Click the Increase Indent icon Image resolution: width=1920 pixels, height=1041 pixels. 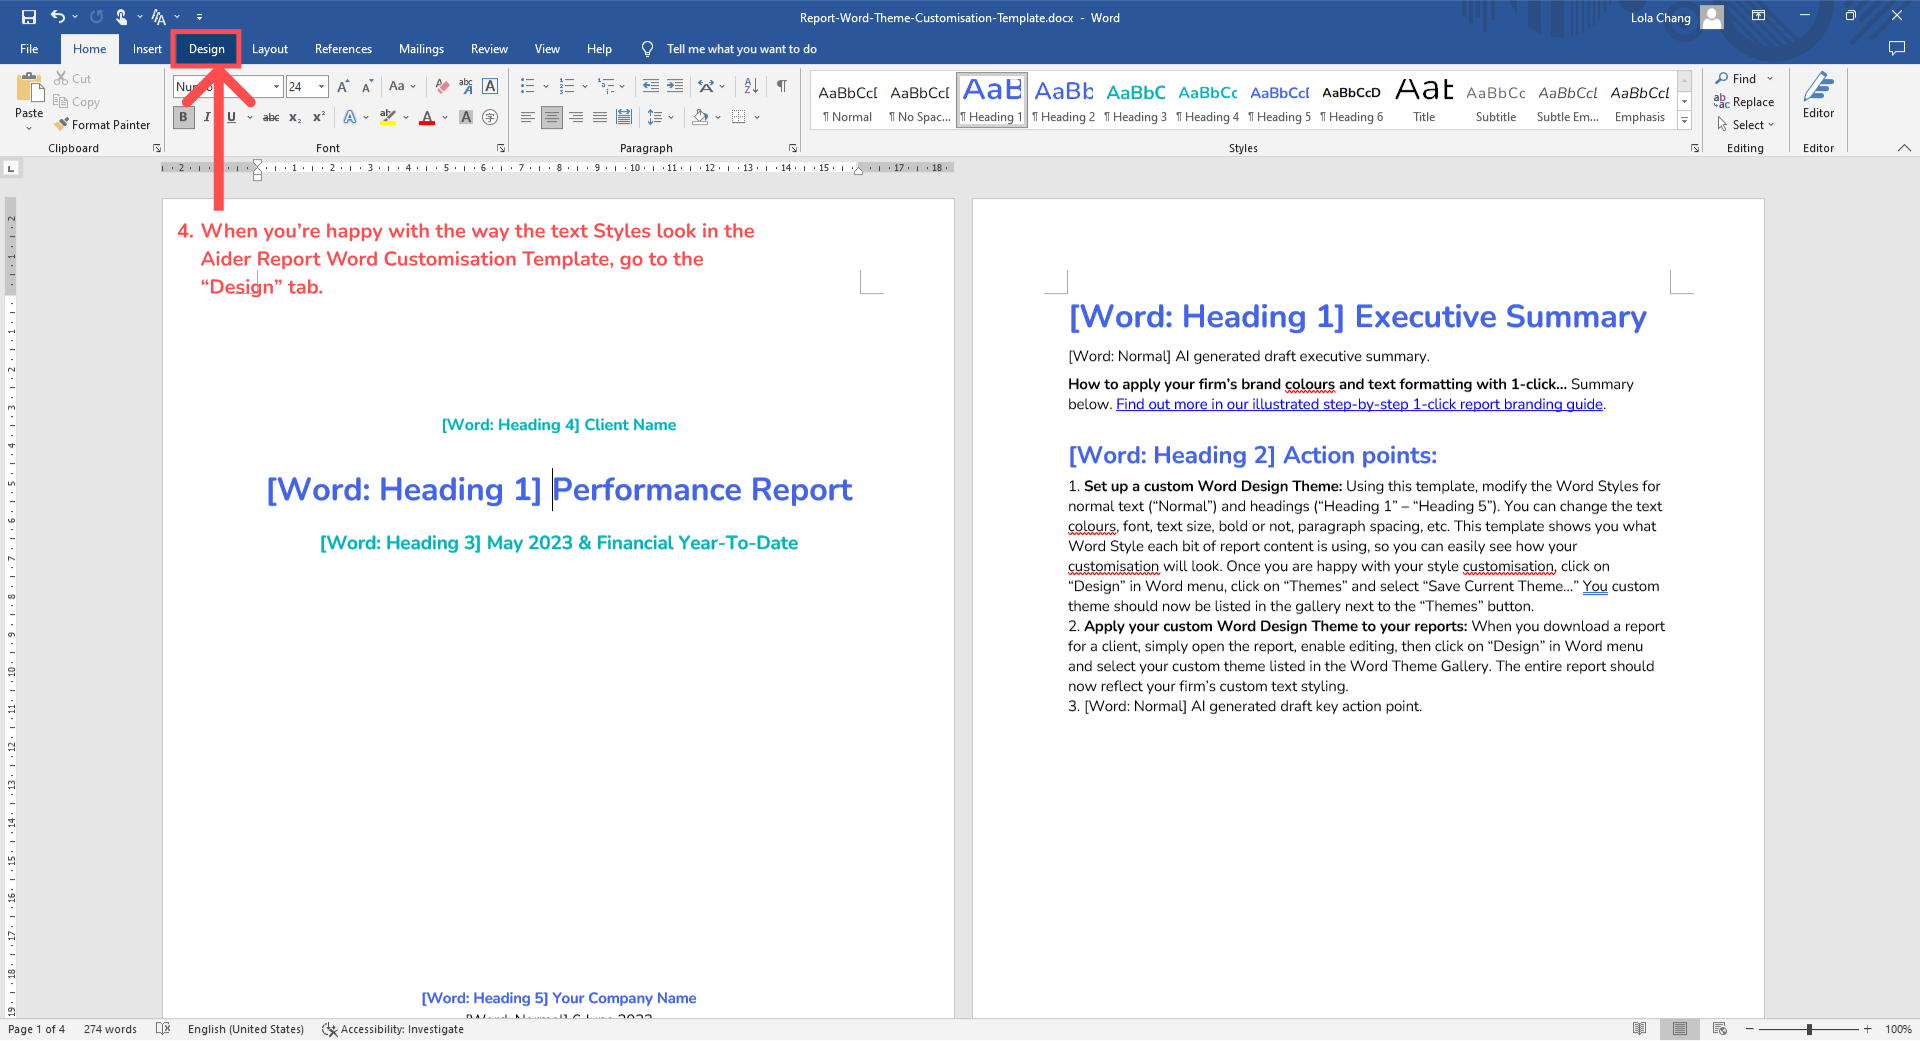[675, 86]
